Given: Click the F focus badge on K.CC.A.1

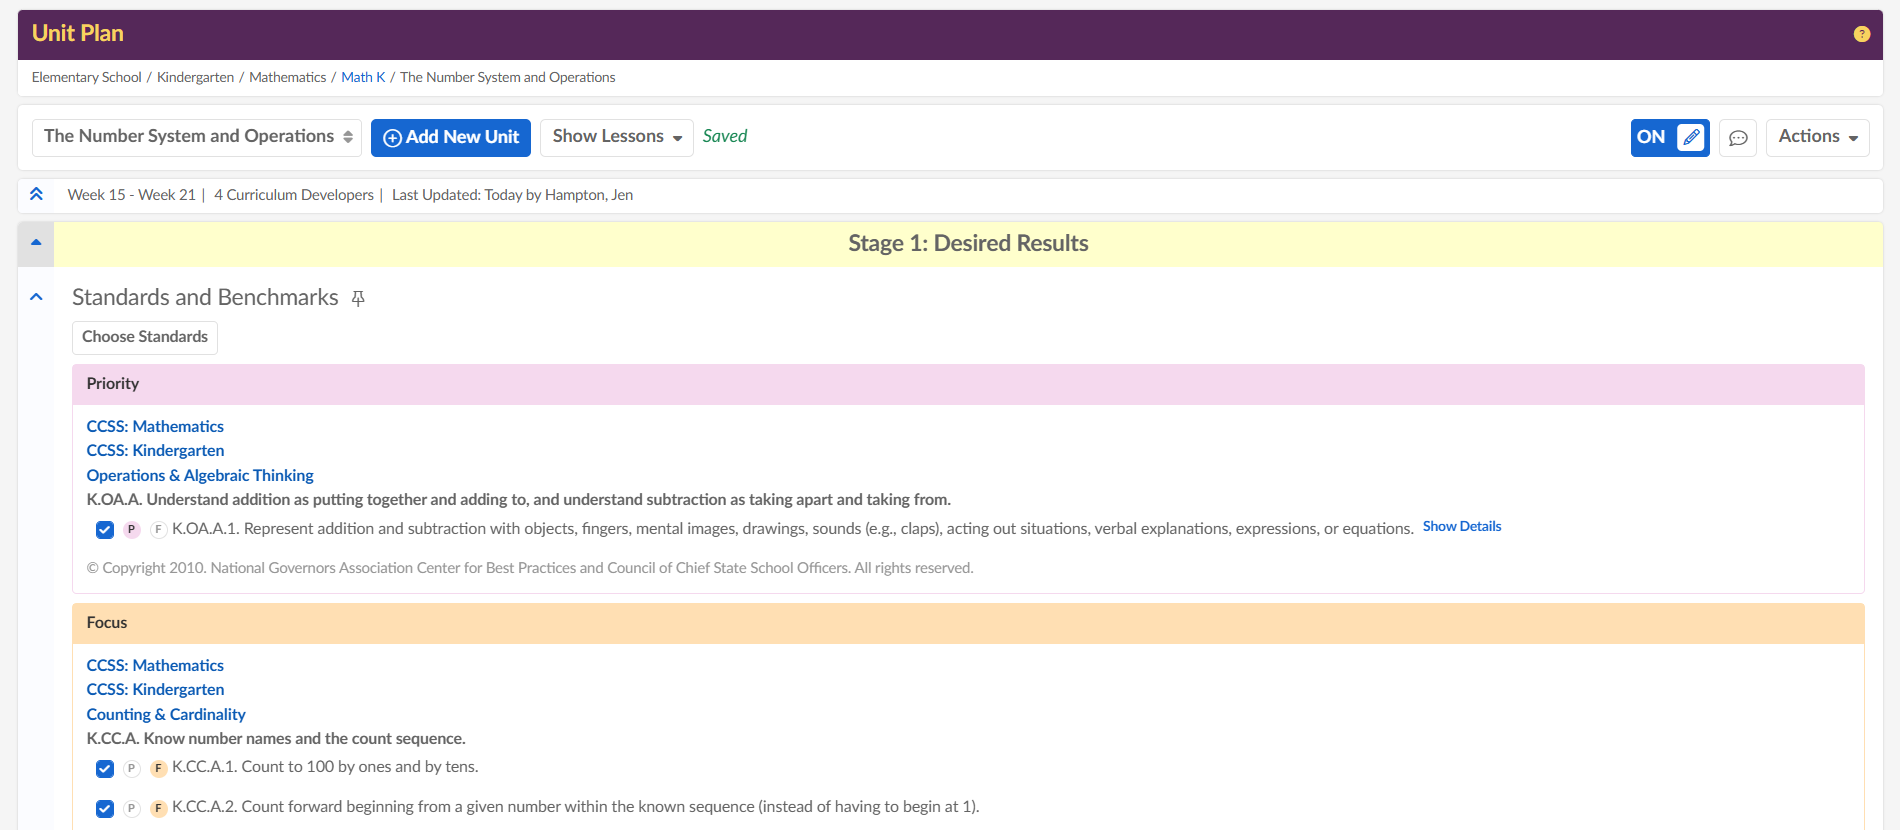Looking at the screenshot, I should [x=158, y=769].
